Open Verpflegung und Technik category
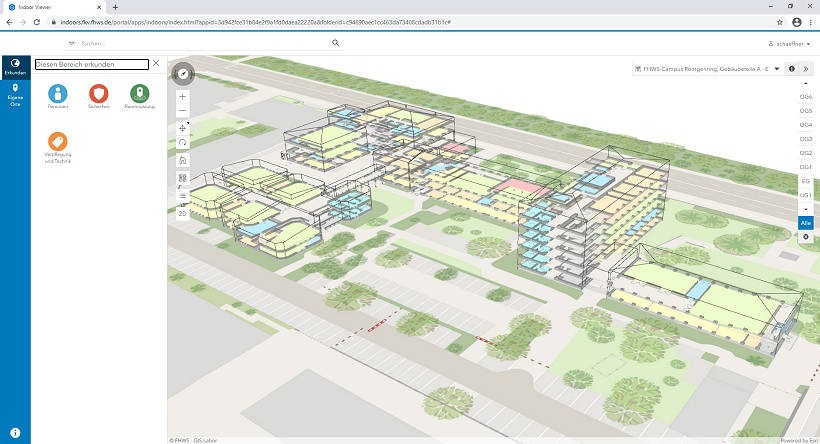Image resolution: width=820 pixels, height=444 pixels. point(57,145)
